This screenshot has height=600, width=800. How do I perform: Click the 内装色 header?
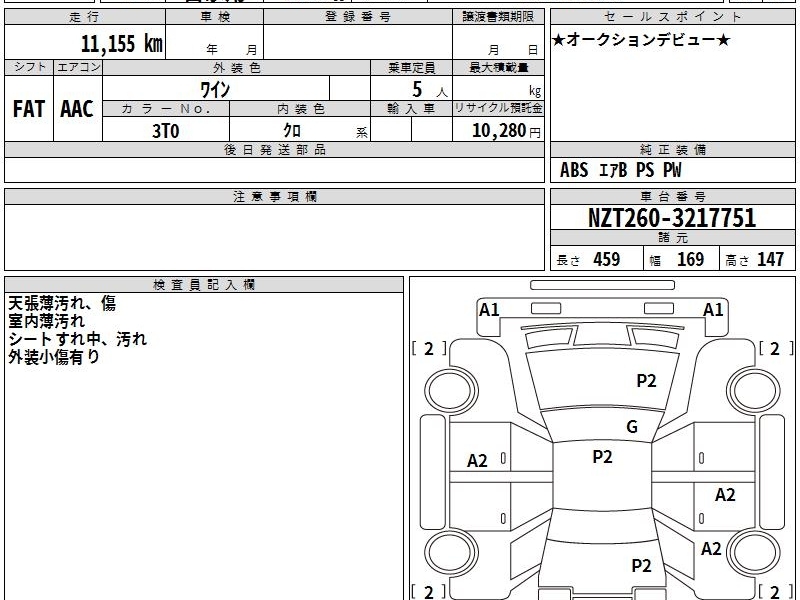click(x=300, y=109)
